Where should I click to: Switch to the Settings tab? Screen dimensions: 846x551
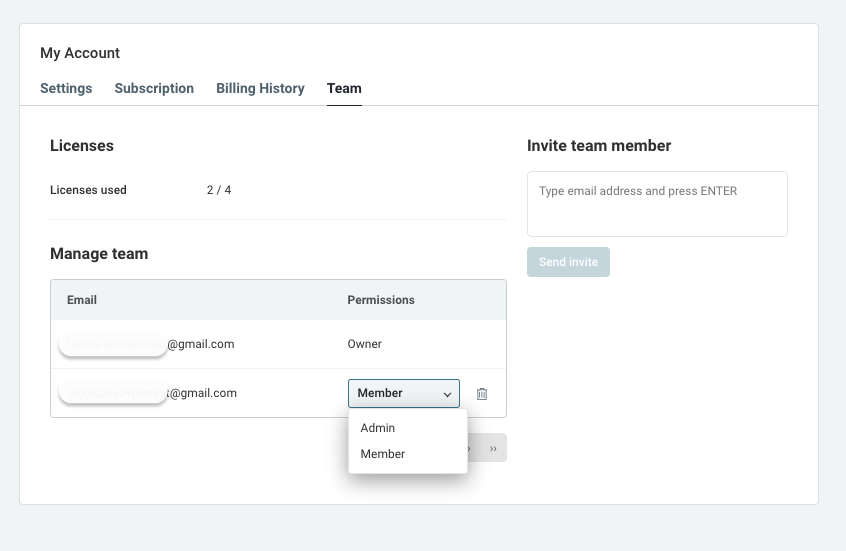(x=66, y=88)
